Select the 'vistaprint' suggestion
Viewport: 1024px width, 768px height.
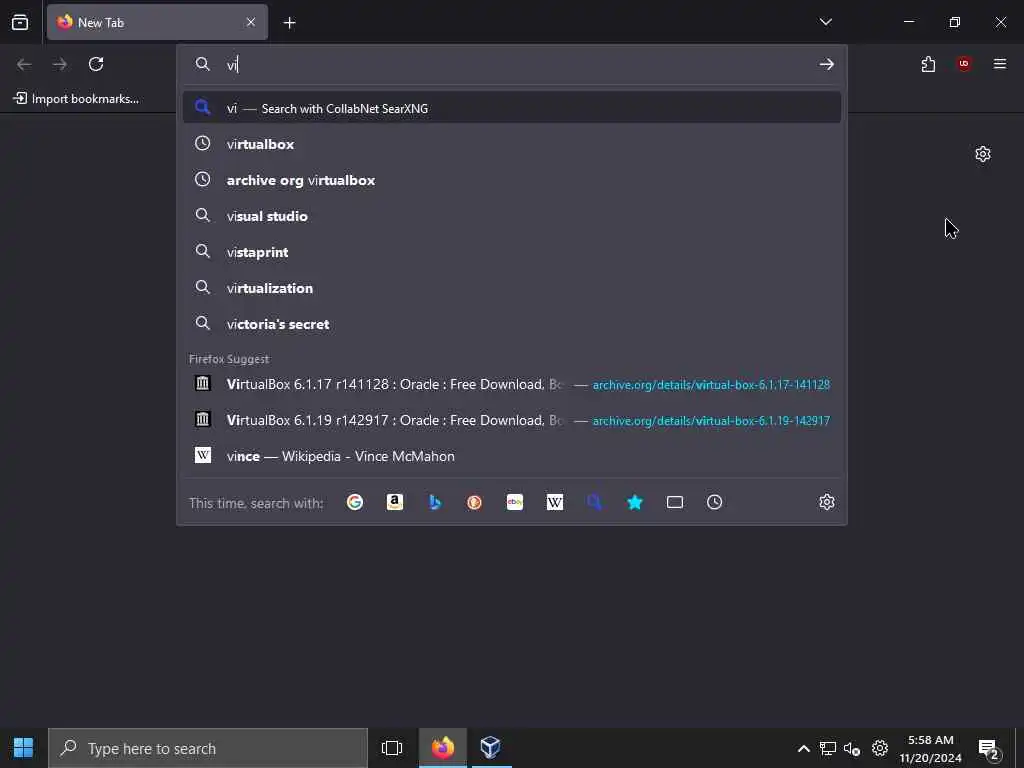point(512,251)
